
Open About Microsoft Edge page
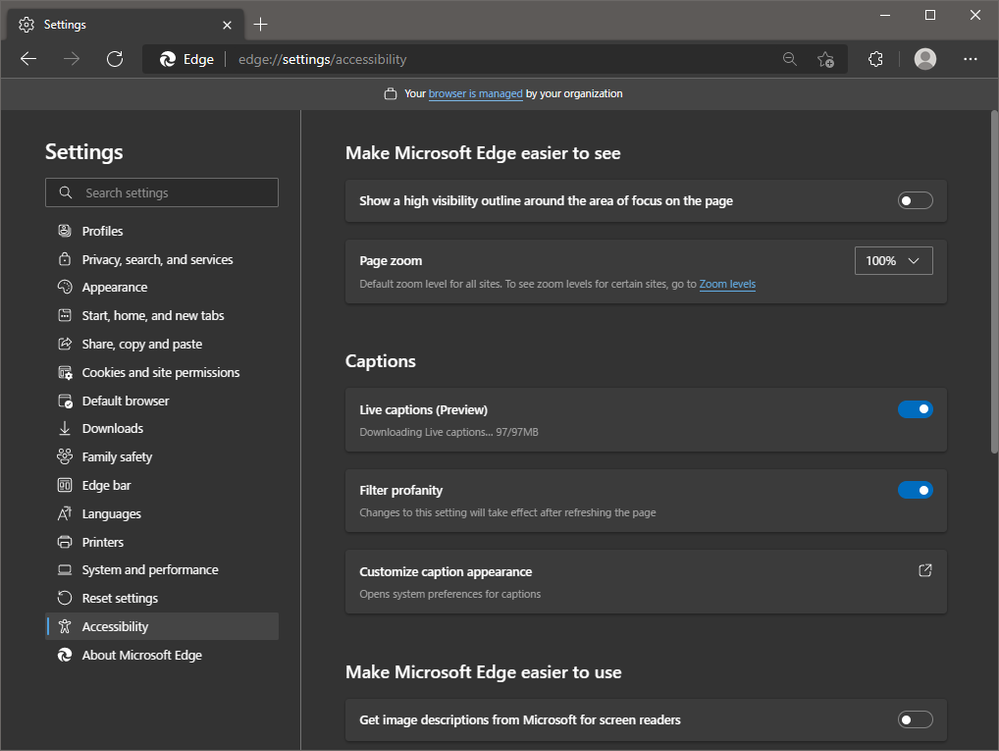pyautogui.click(x=162, y=655)
